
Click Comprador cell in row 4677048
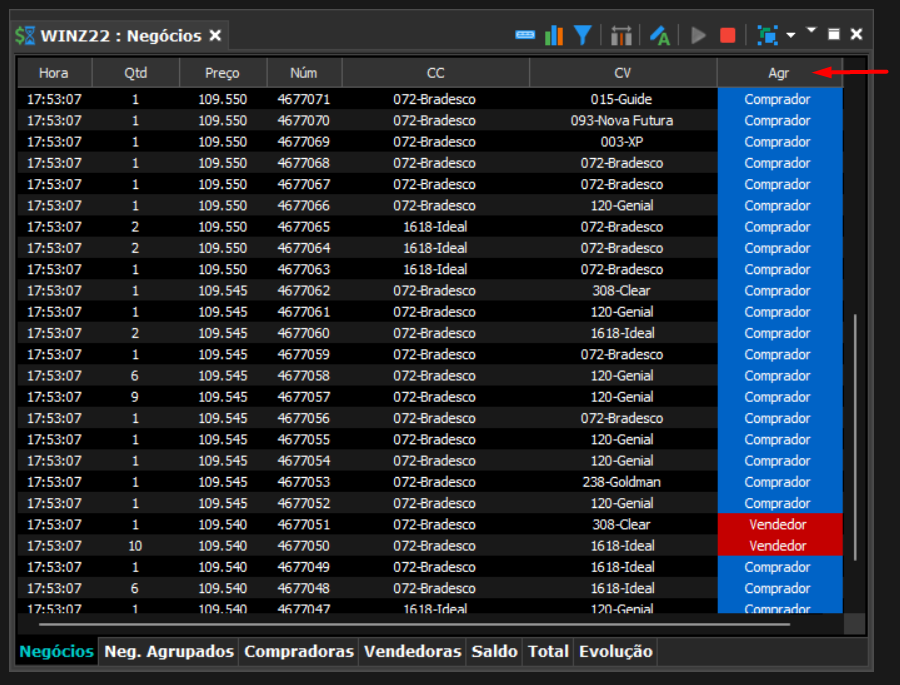click(779, 588)
